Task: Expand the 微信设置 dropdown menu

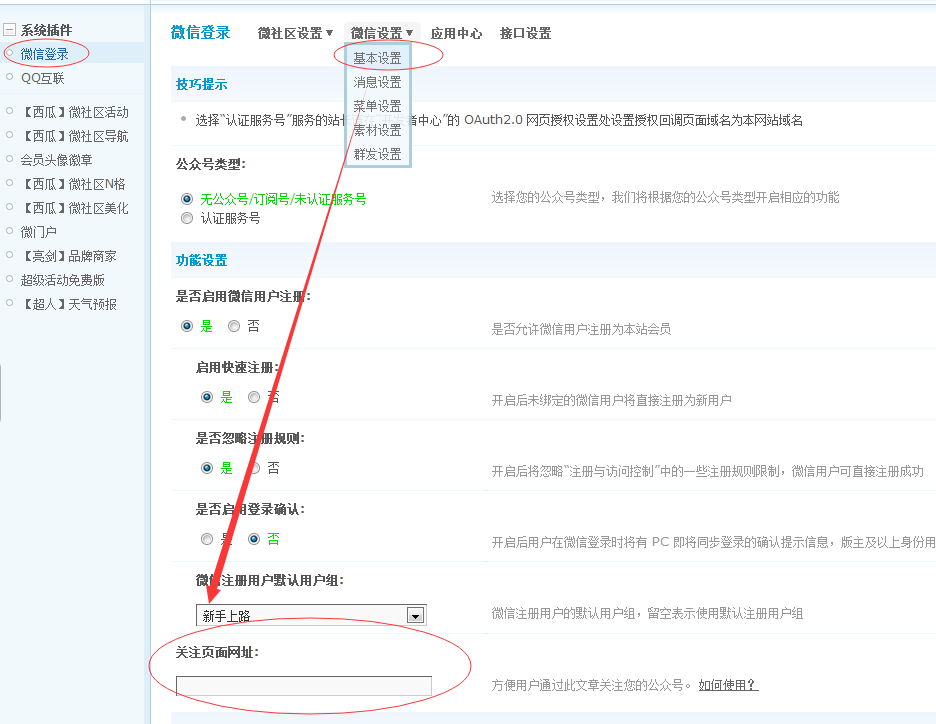Action: (382, 33)
